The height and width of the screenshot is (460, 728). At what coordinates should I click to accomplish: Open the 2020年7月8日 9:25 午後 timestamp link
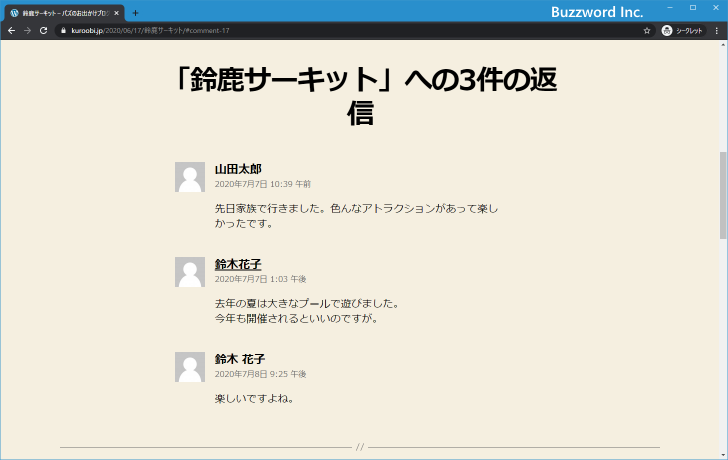tap(260, 374)
